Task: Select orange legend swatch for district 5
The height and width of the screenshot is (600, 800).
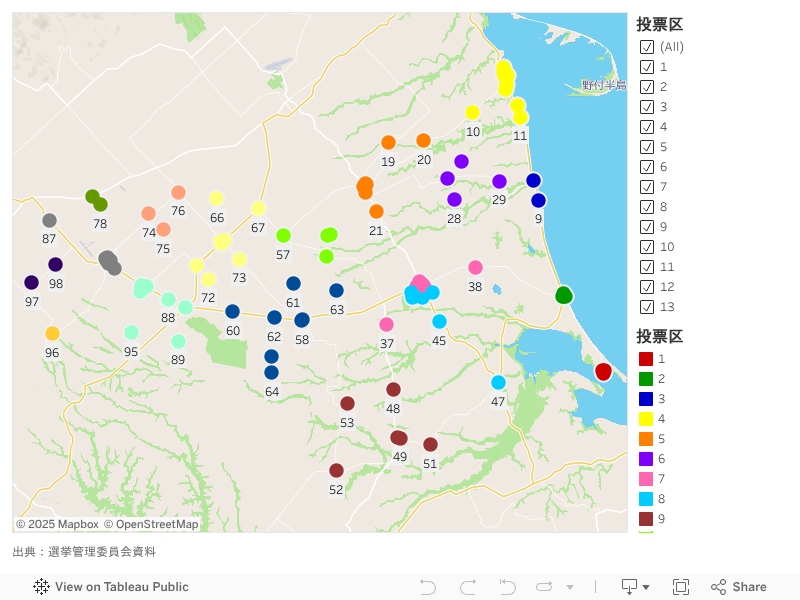Action: coord(646,439)
